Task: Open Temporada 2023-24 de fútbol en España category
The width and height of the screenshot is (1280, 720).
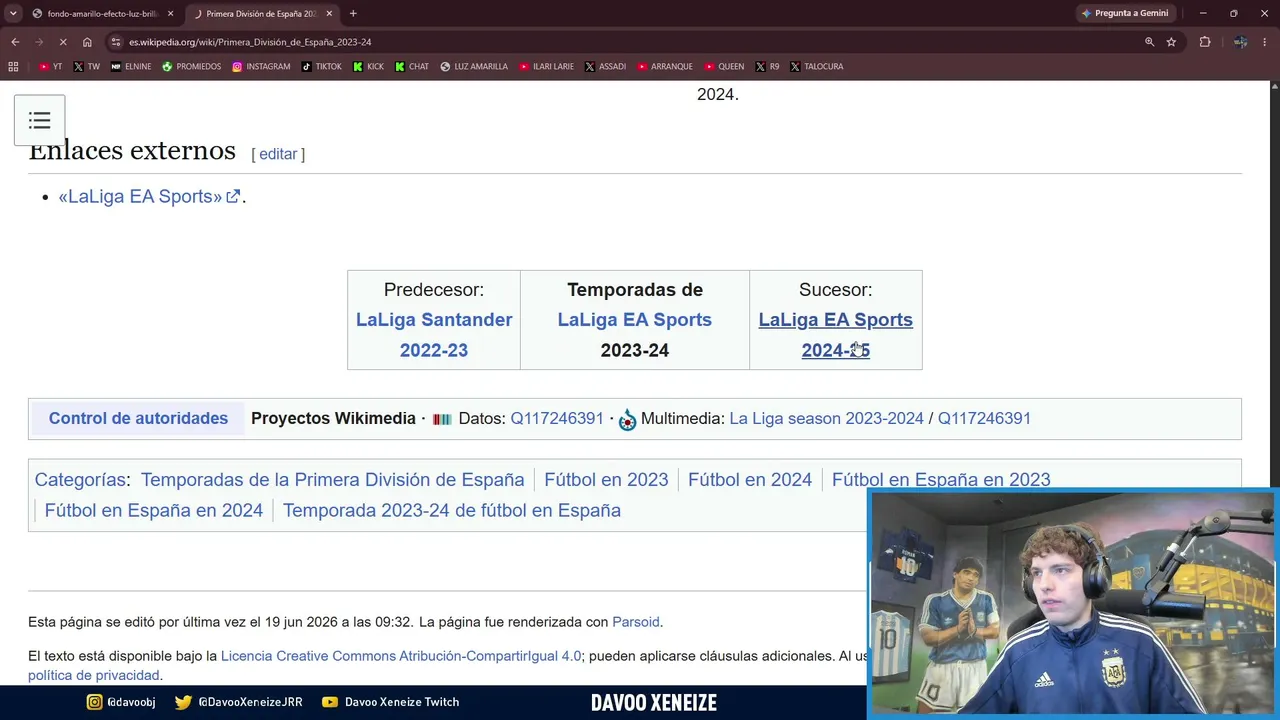Action: (452, 510)
